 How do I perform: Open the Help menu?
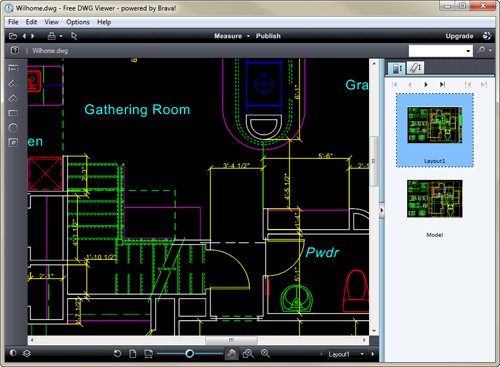tap(104, 22)
